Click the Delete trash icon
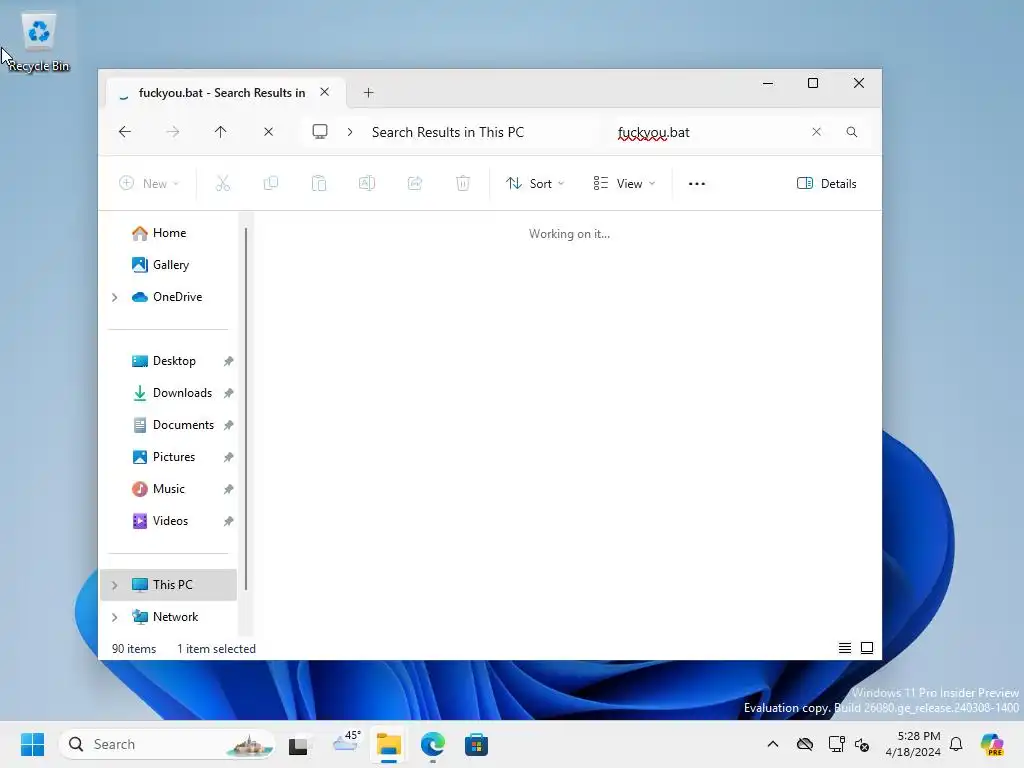The image size is (1024, 768). [463, 184]
